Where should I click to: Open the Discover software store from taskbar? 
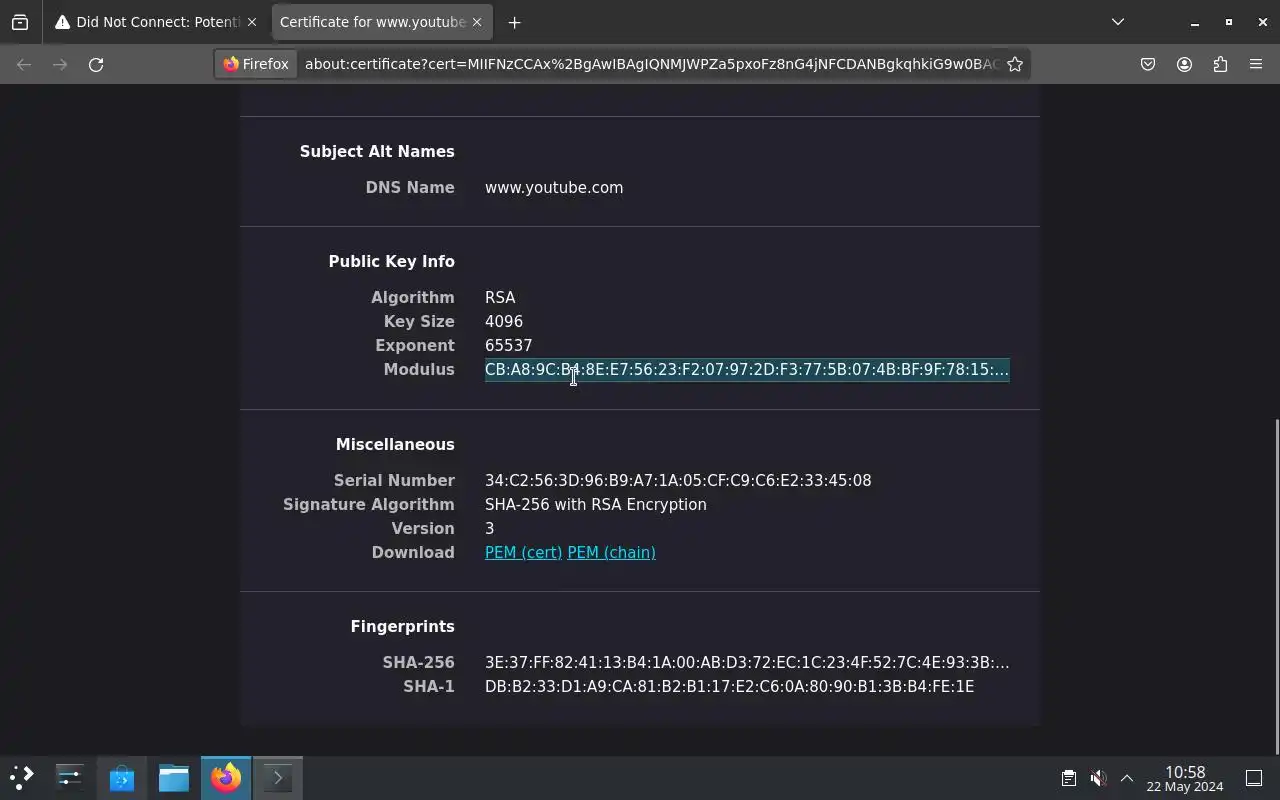coord(122,777)
